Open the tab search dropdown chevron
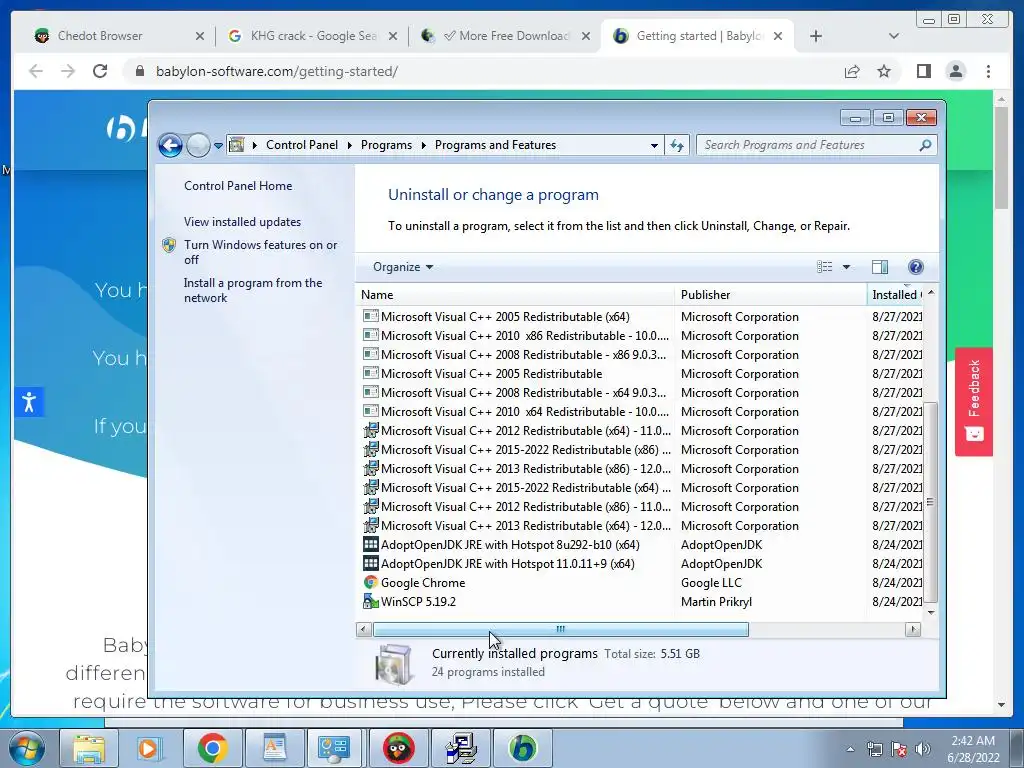1024x768 pixels. pos(893,36)
